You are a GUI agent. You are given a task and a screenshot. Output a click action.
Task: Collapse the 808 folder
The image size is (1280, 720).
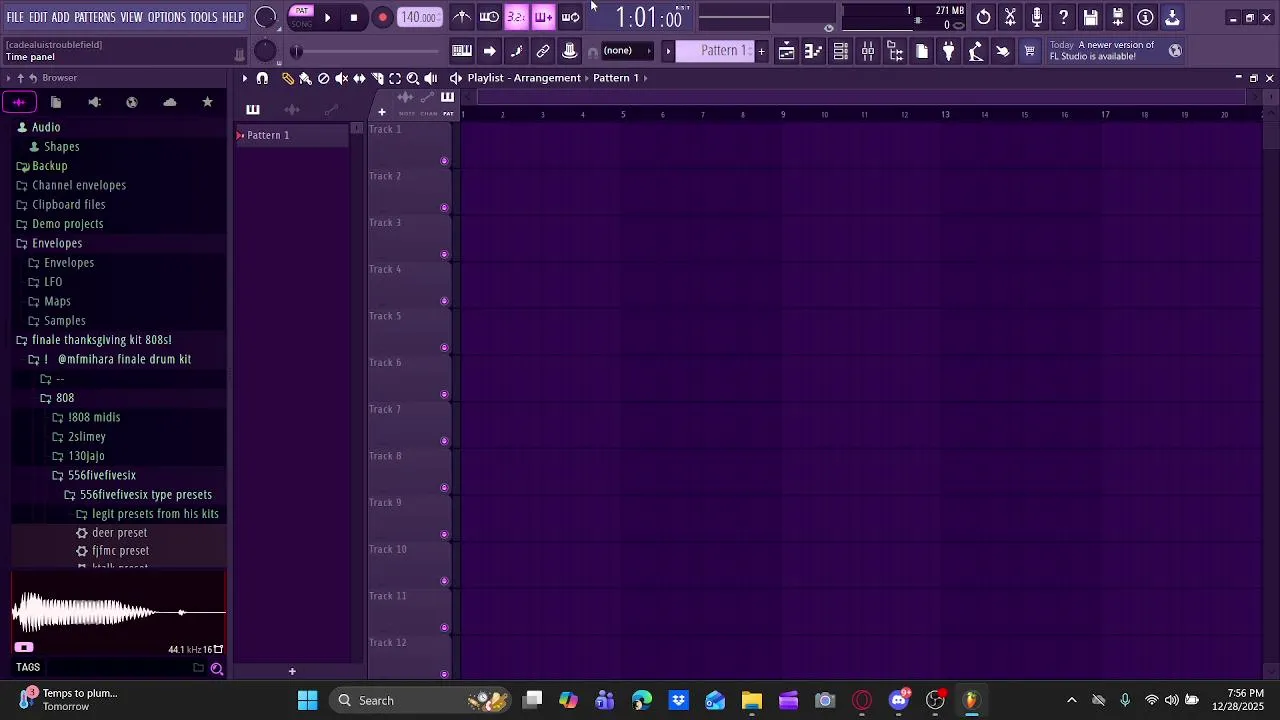tap(56, 398)
